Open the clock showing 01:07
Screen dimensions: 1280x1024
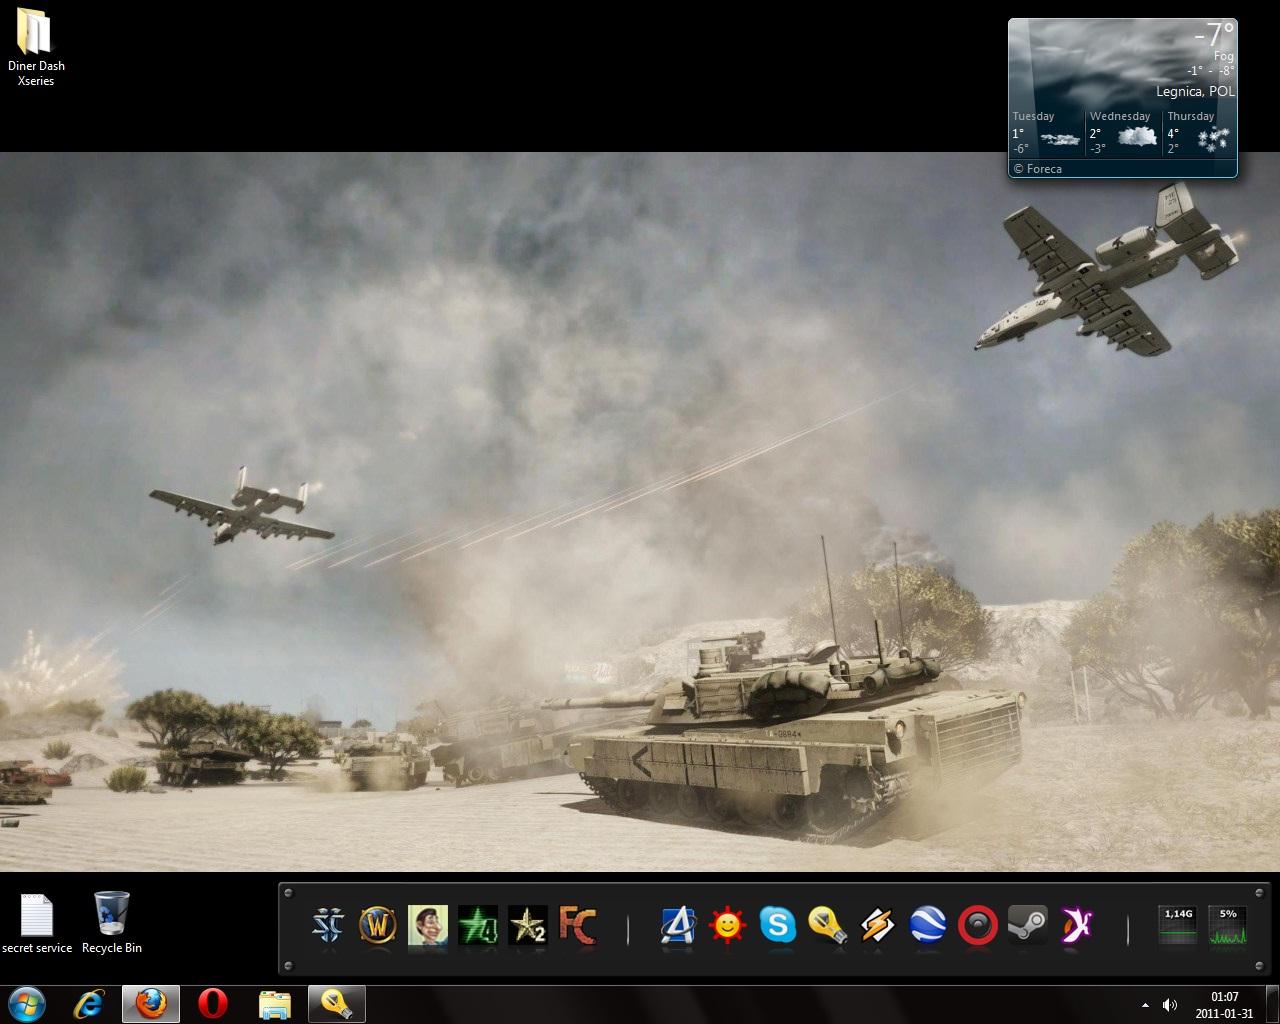[1224, 1005]
